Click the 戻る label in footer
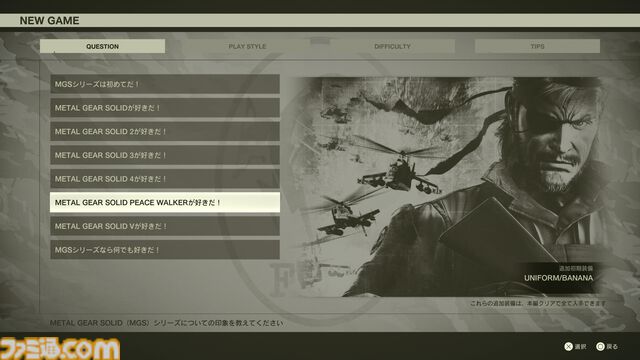This screenshot has height=360, width=640. pyautogui.click(x=612, y=347)
